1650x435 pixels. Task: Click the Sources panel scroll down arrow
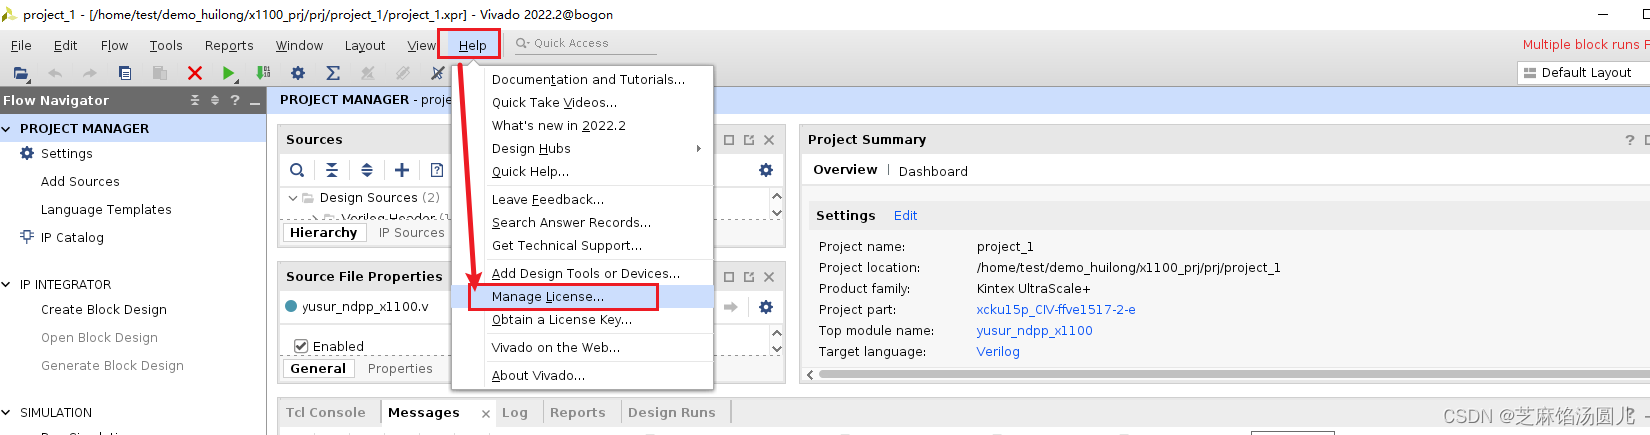pyautogui.click(x=777, y=213)
